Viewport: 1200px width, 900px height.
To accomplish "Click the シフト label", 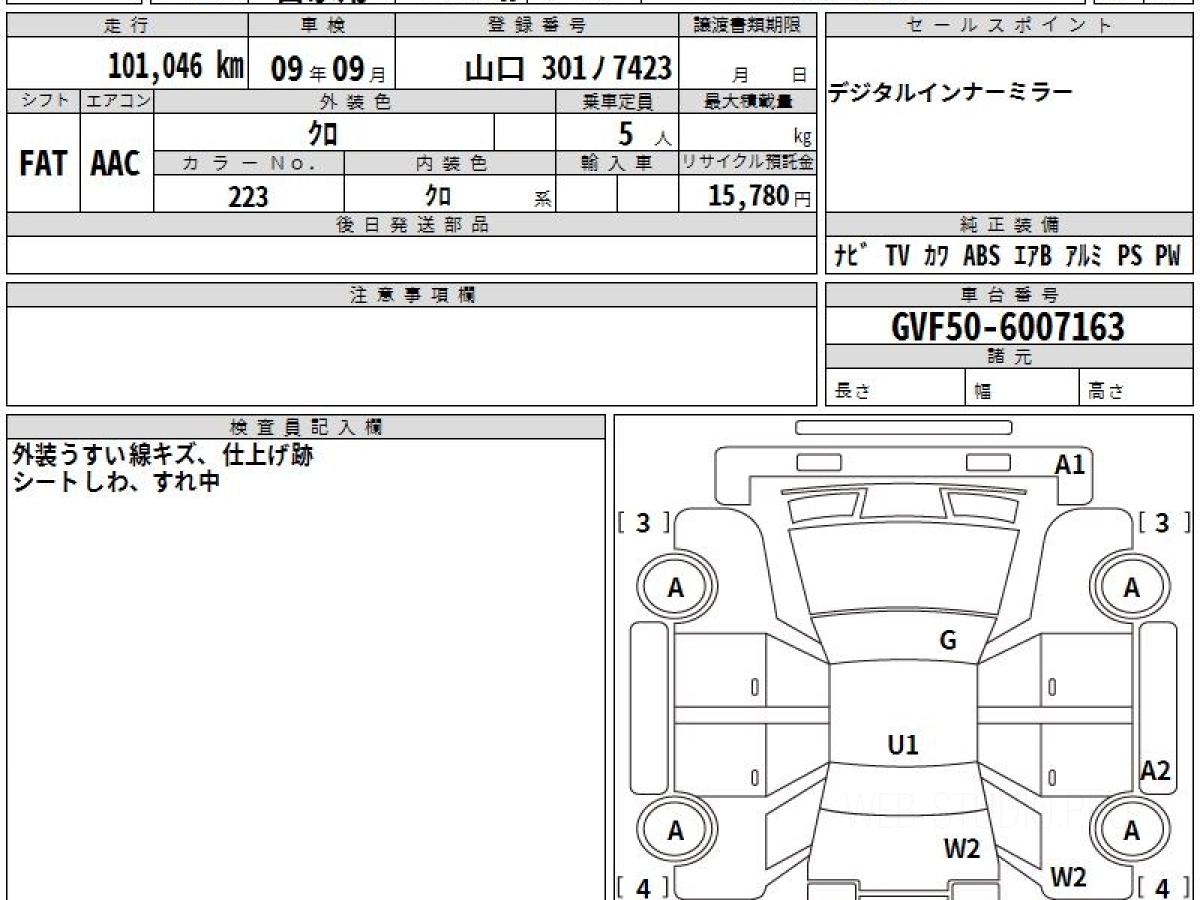I will click(x=43, y=101).
